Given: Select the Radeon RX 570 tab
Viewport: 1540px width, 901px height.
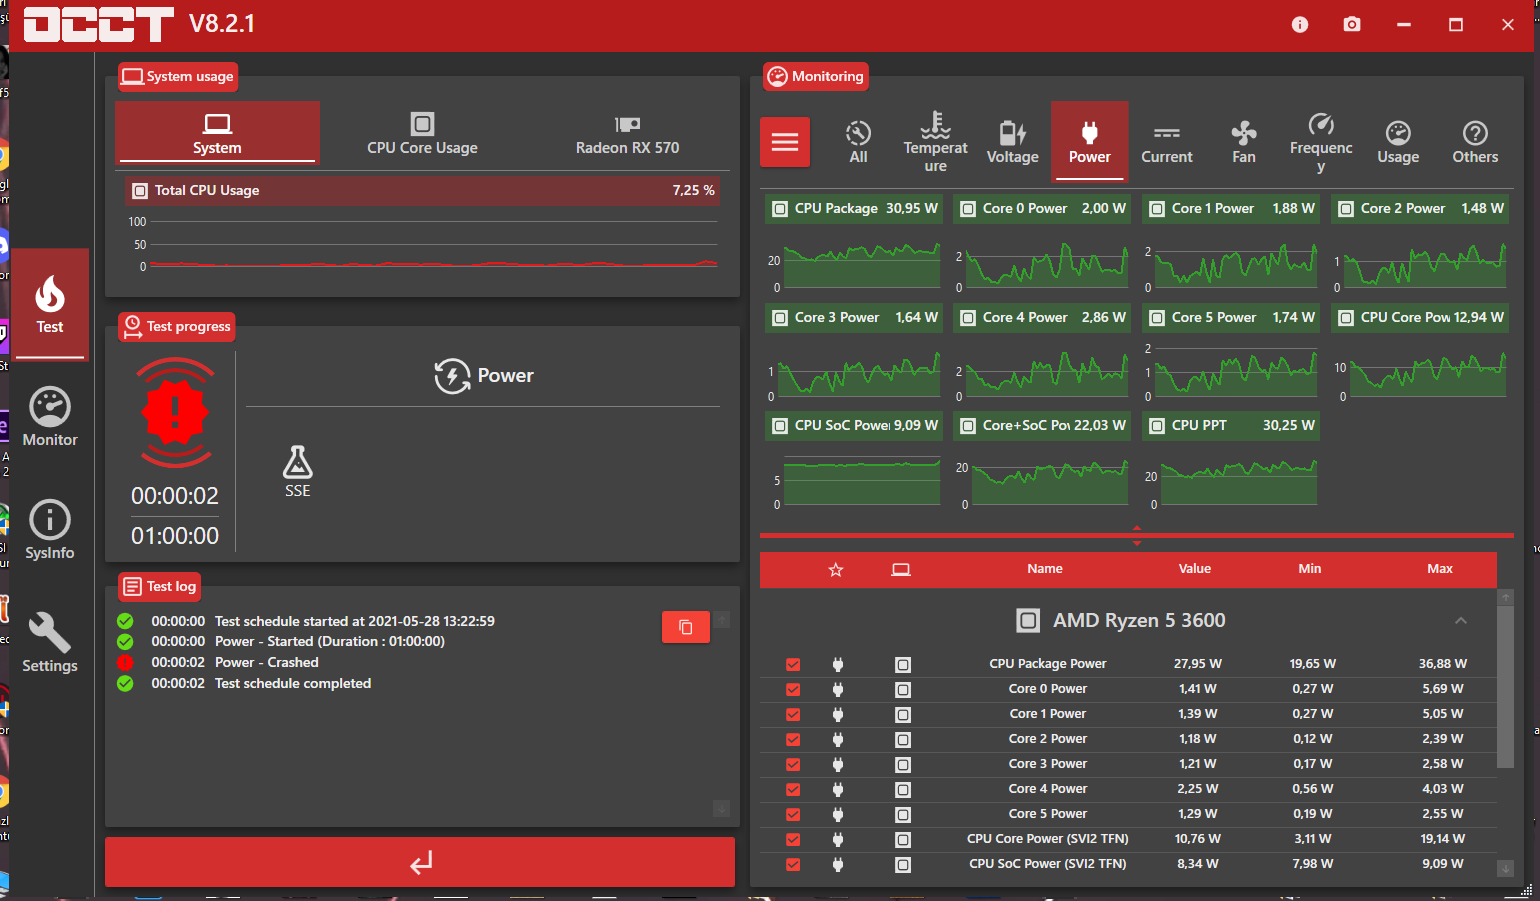Looking at the screenshot, I should pyautogui.click(x=627, y=133).
